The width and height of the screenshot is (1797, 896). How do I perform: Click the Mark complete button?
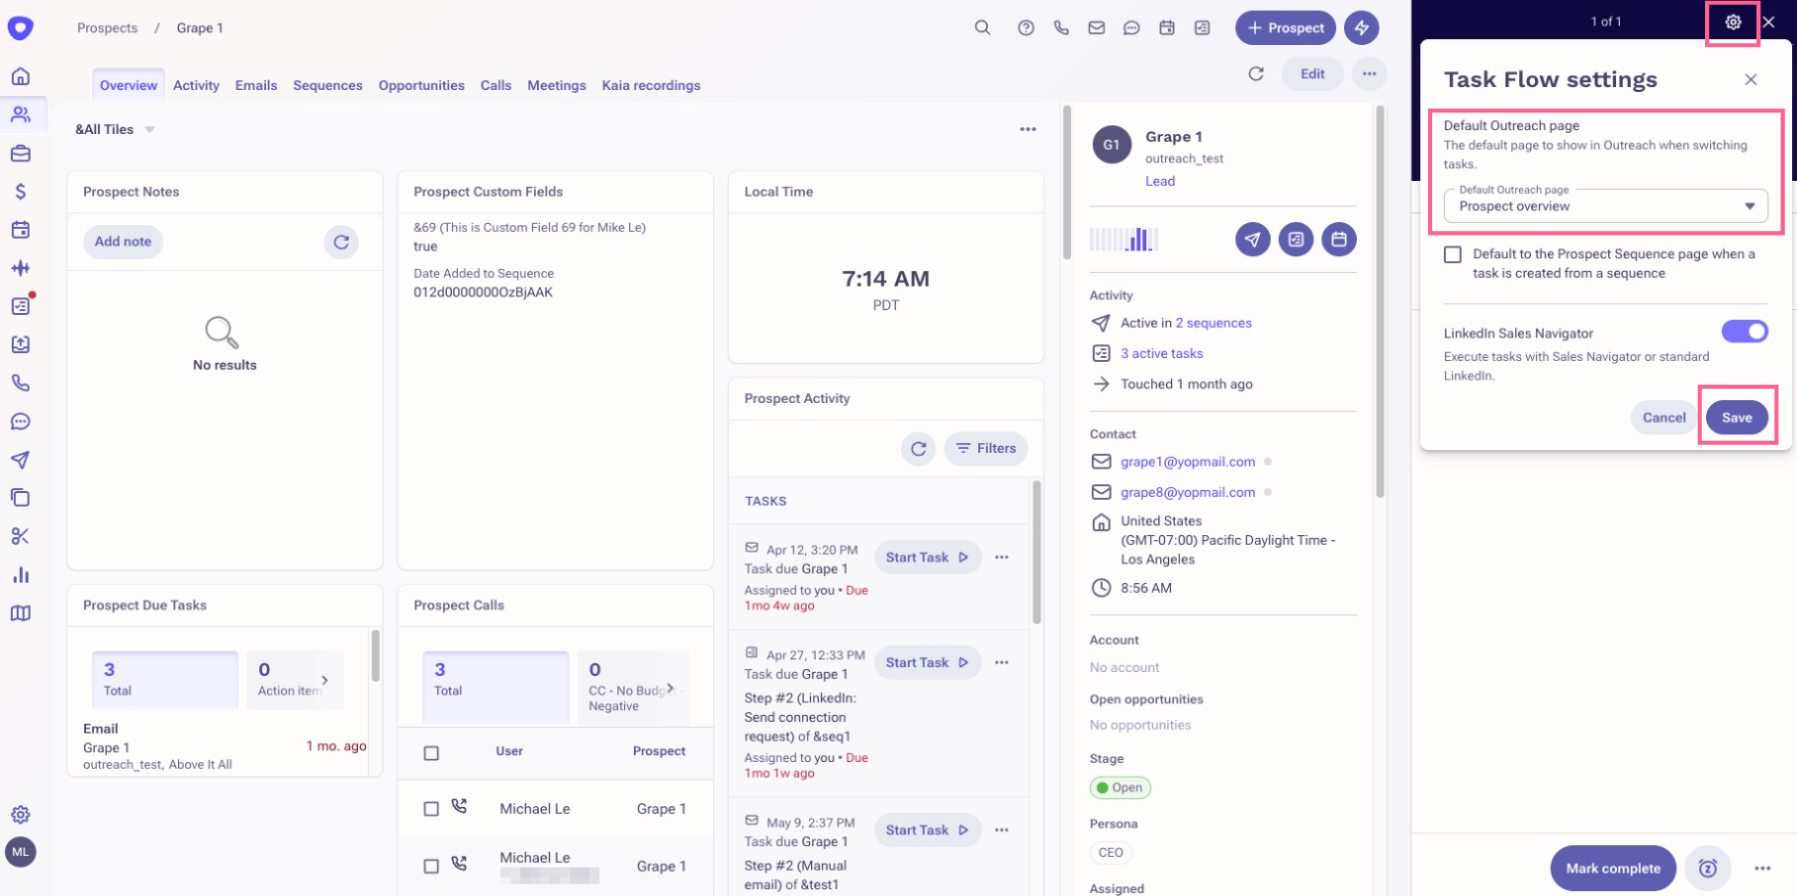(1613, 868)
